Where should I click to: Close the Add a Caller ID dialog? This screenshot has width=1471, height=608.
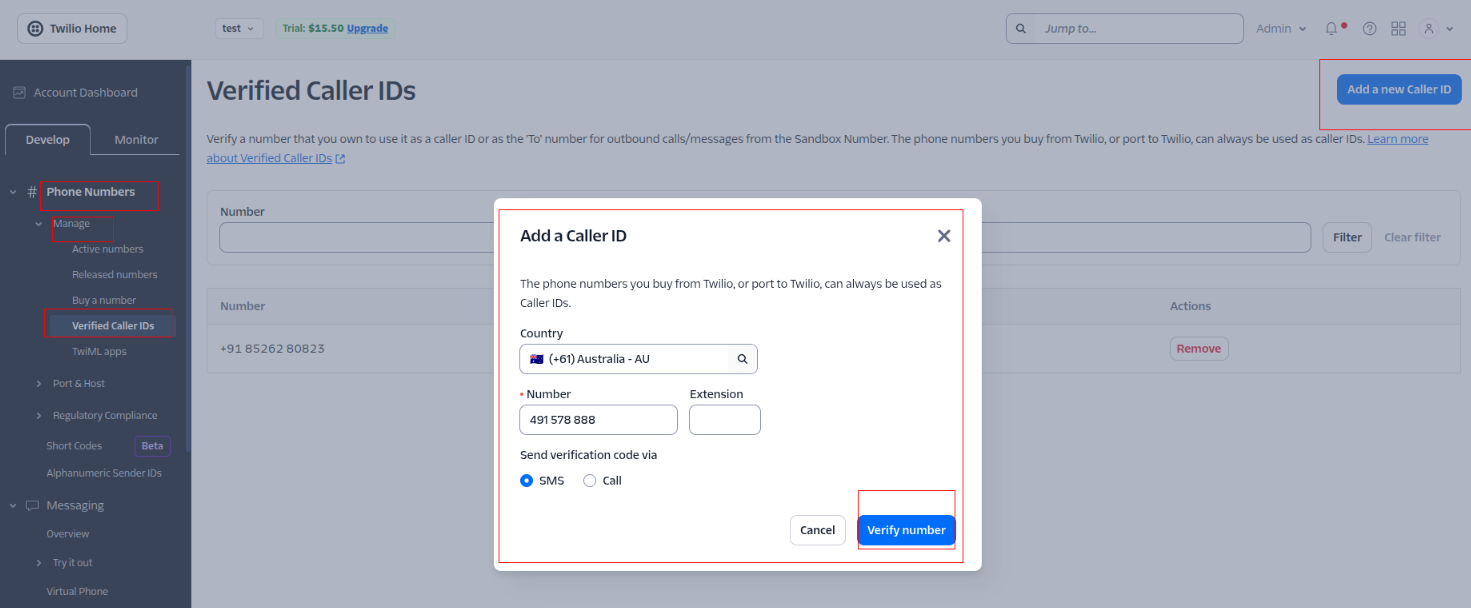click(943, 236)
